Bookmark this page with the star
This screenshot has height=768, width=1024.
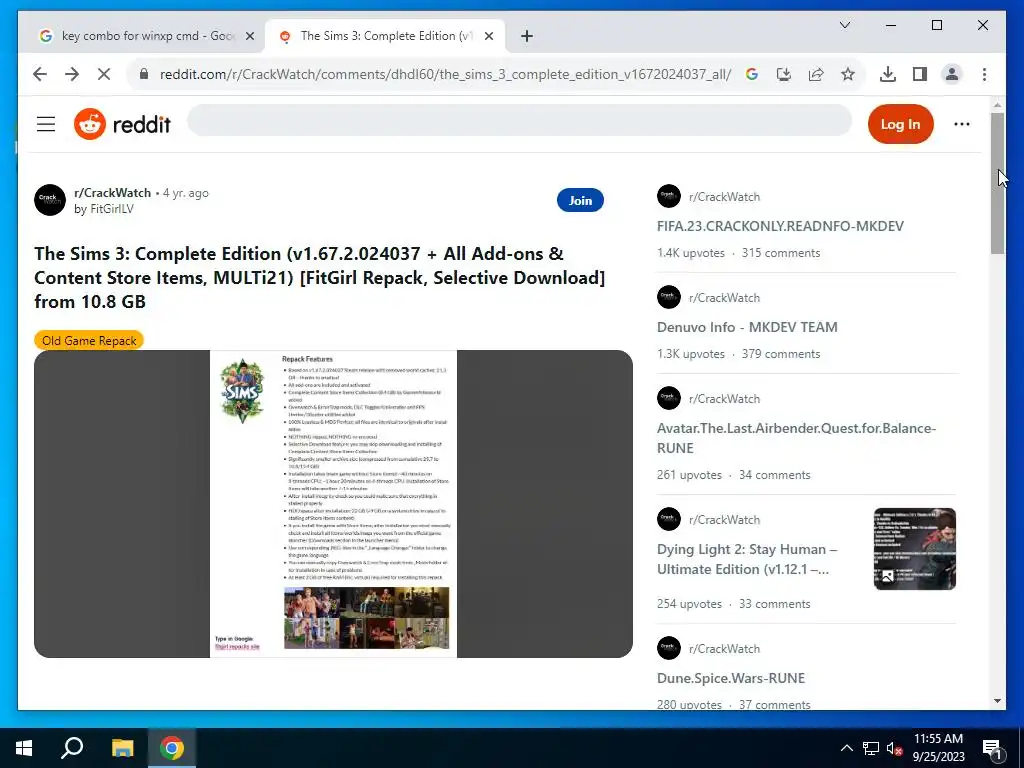(848, 74)
